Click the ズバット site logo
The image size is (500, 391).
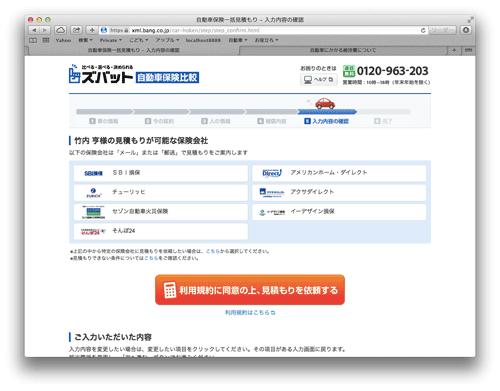pos(134,74)
